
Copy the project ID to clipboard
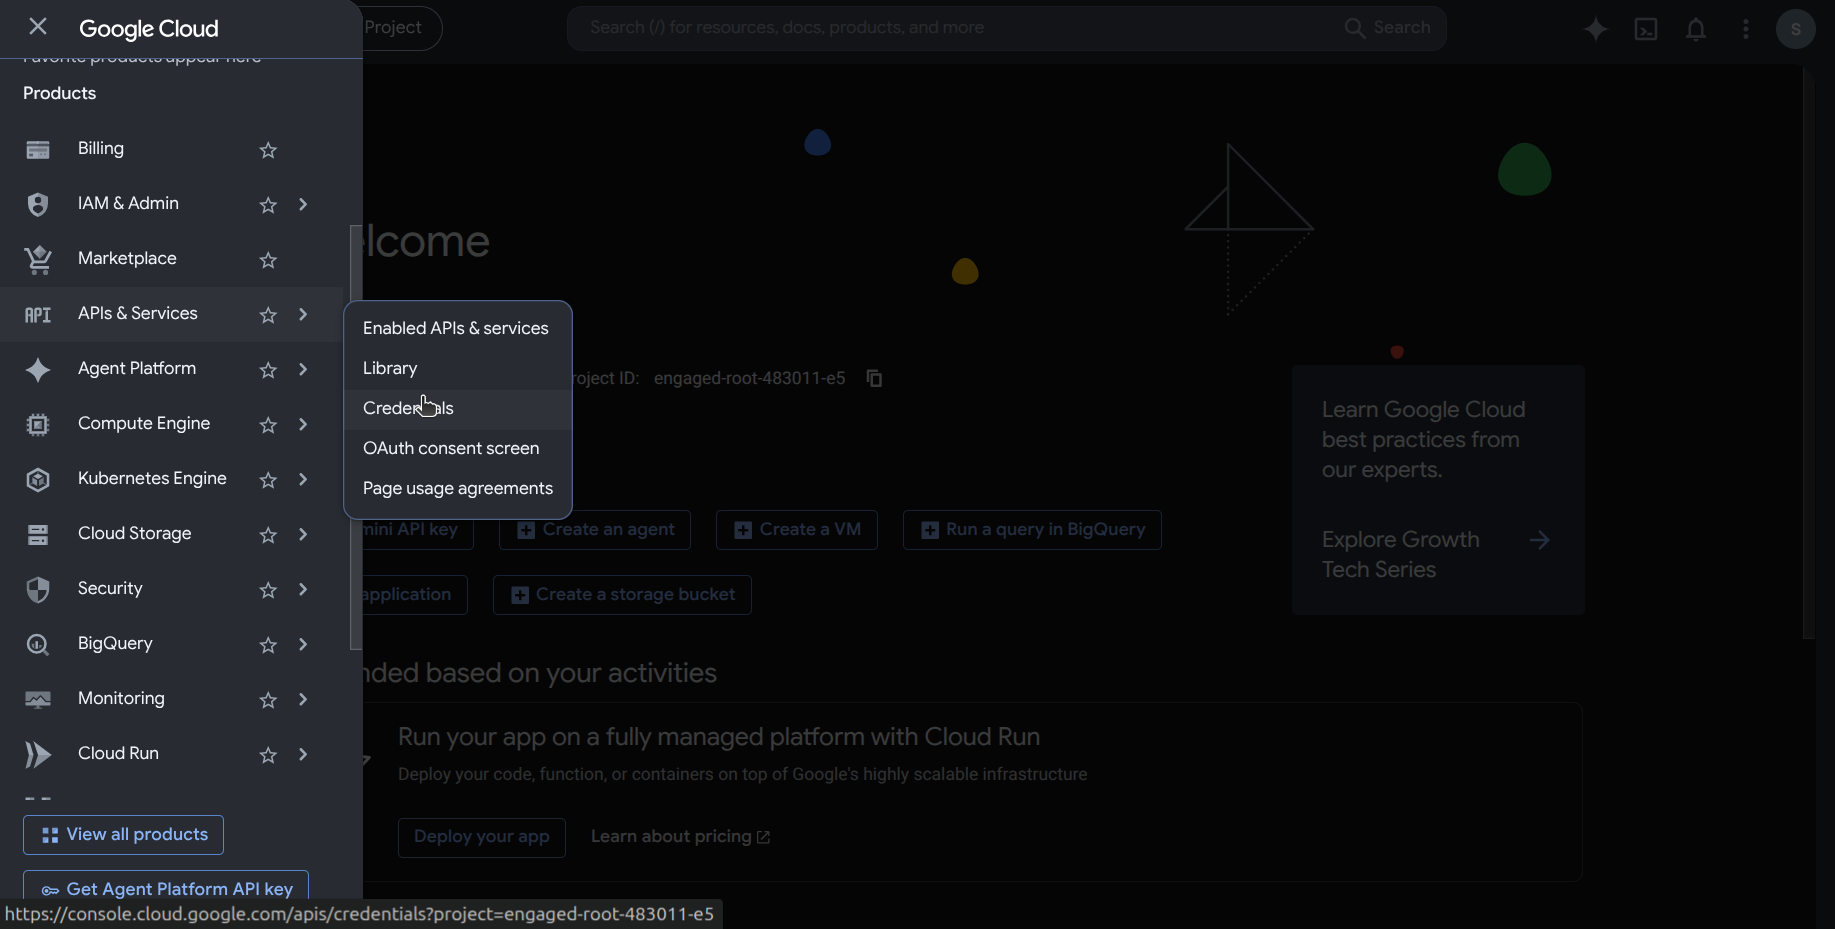(875, 378)
